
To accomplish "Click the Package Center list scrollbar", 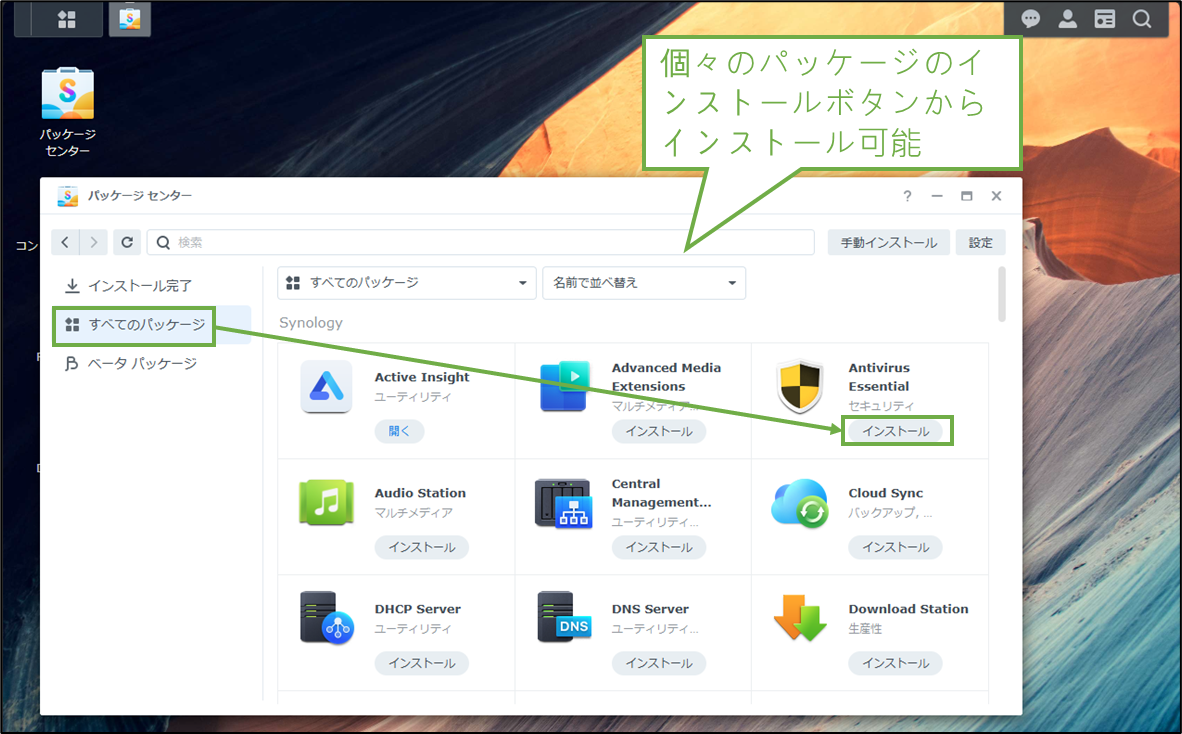I will pos(1002,294).
